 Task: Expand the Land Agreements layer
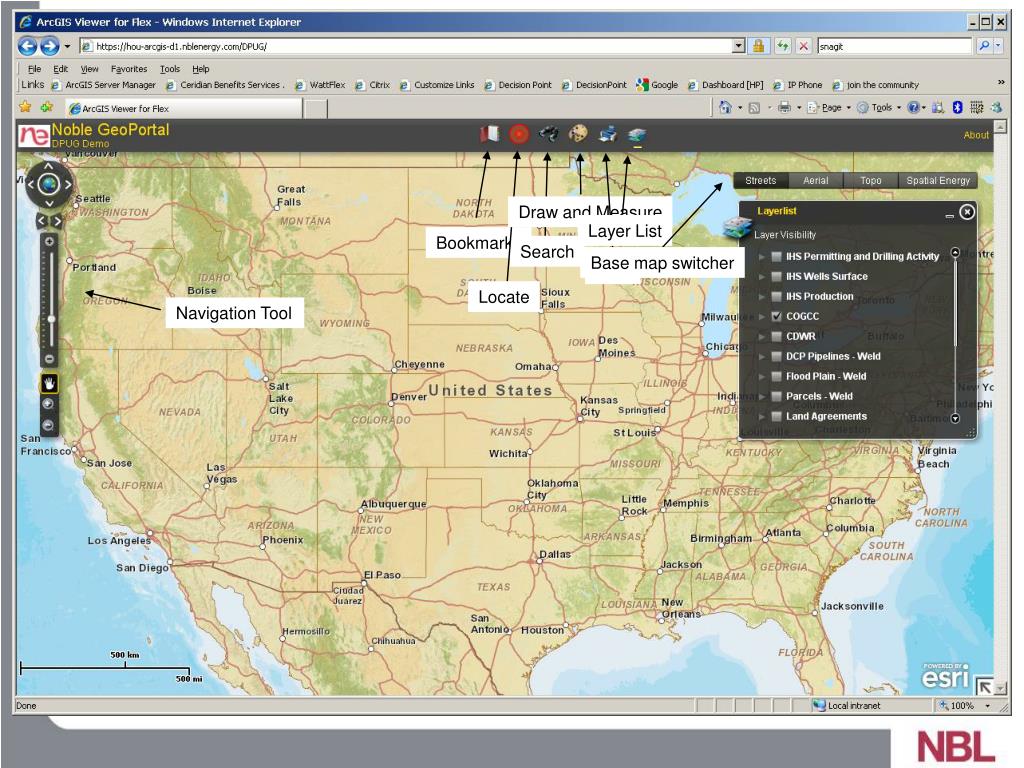click(761, 416)
